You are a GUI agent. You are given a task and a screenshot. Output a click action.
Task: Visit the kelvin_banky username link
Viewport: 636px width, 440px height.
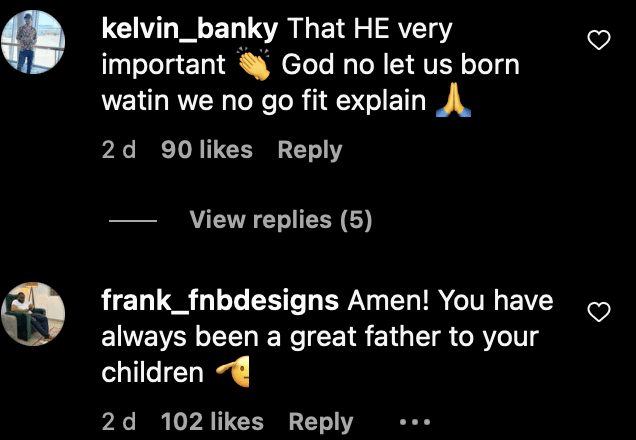[179, 30]
